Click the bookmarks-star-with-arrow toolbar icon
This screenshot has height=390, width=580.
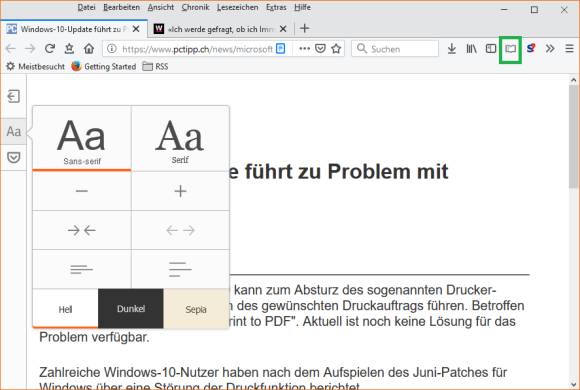coord(69,48)
